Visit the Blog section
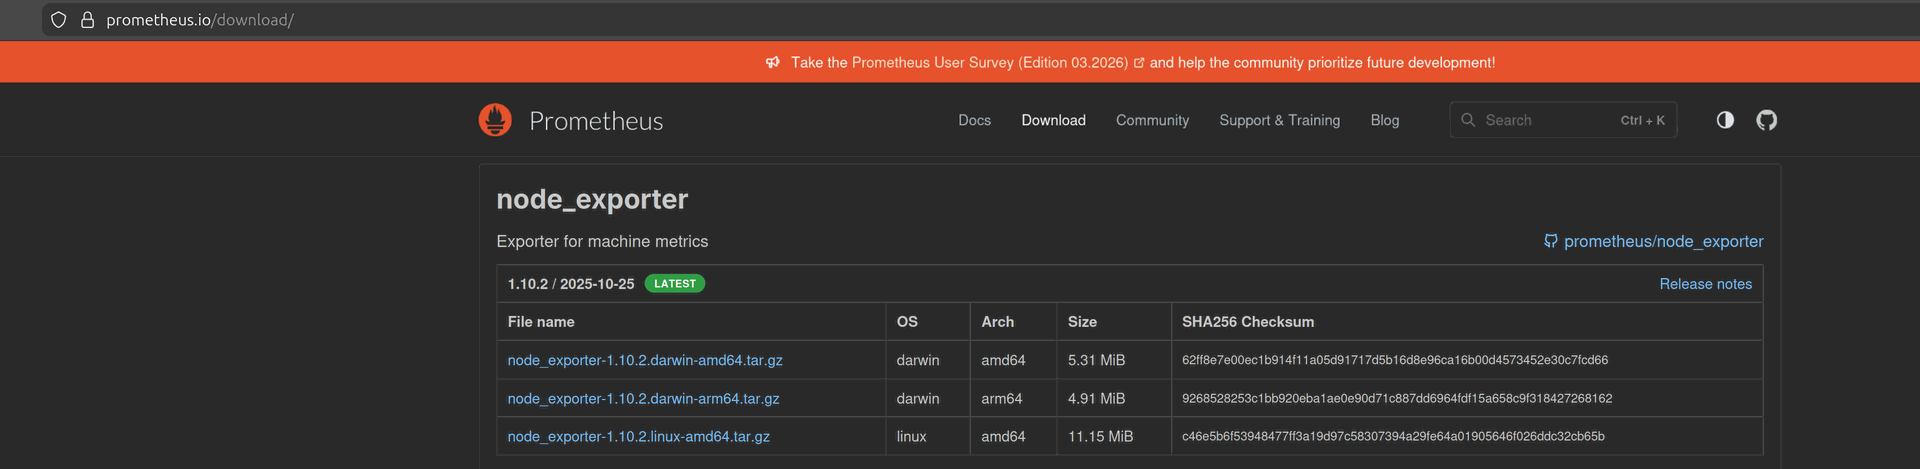Image resolution: width=1920 pixels, height=469 pixels. (x=1384, y=120)
